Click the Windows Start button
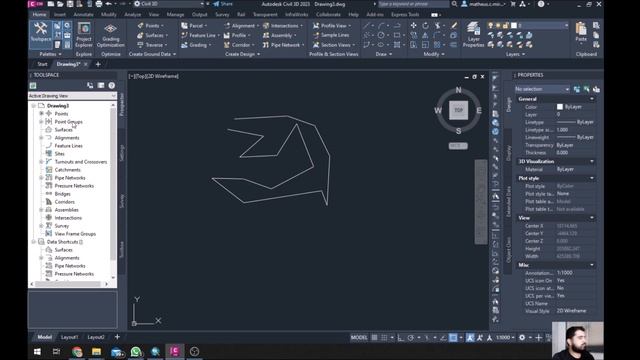This screenshot has height=360, width=640. point(37,351)
